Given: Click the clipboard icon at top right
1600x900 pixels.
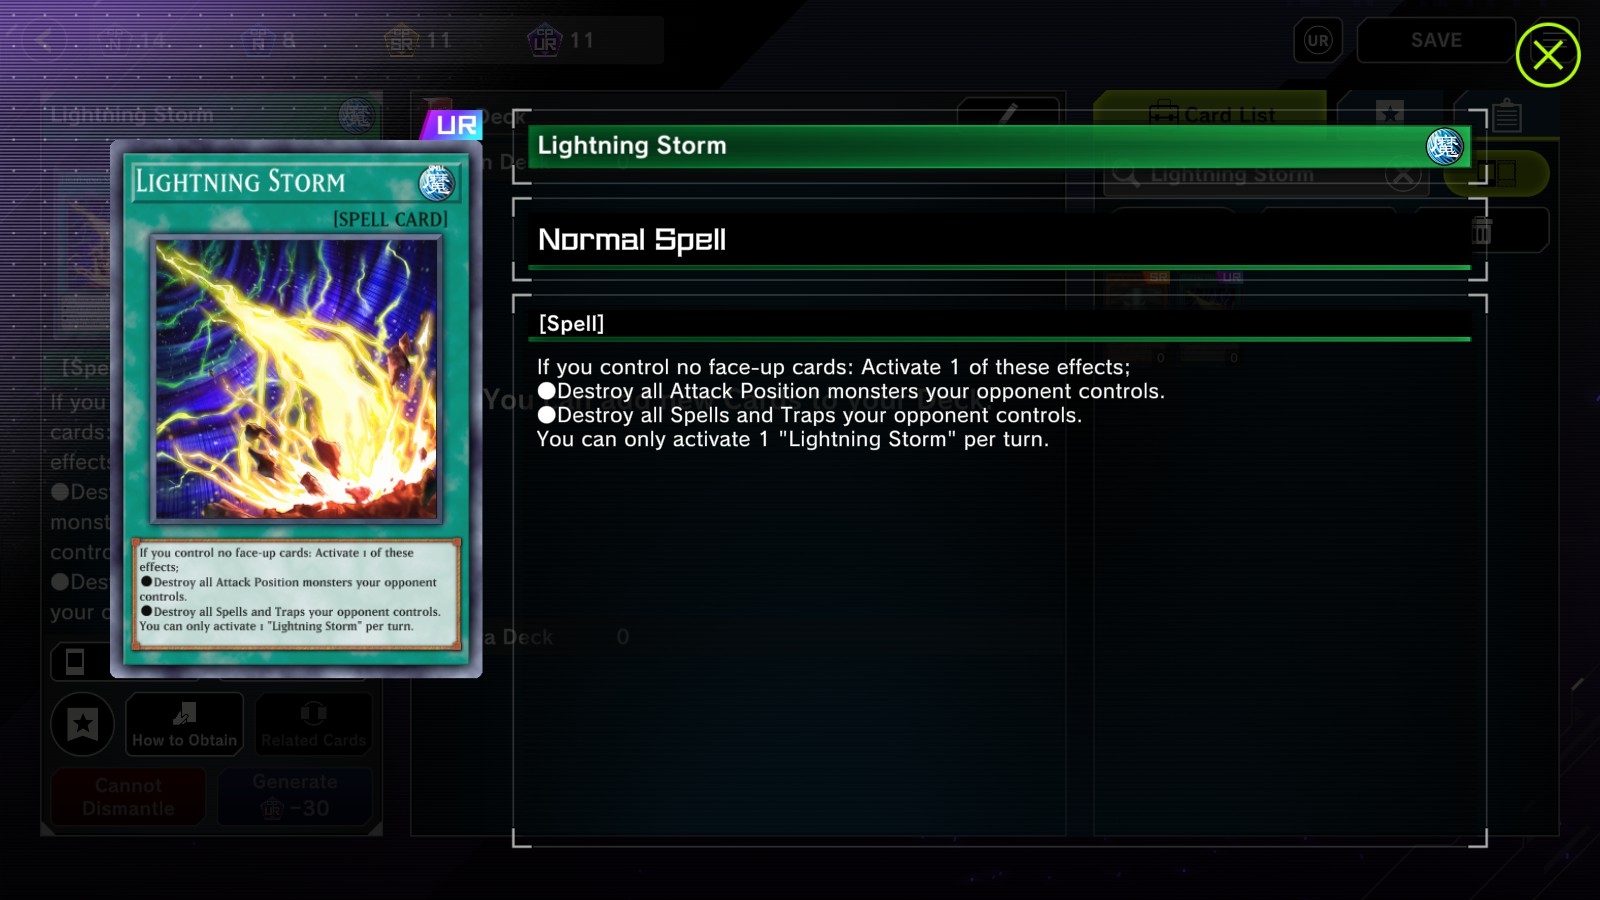Looking at the screenshot, I should [1507, 116].
